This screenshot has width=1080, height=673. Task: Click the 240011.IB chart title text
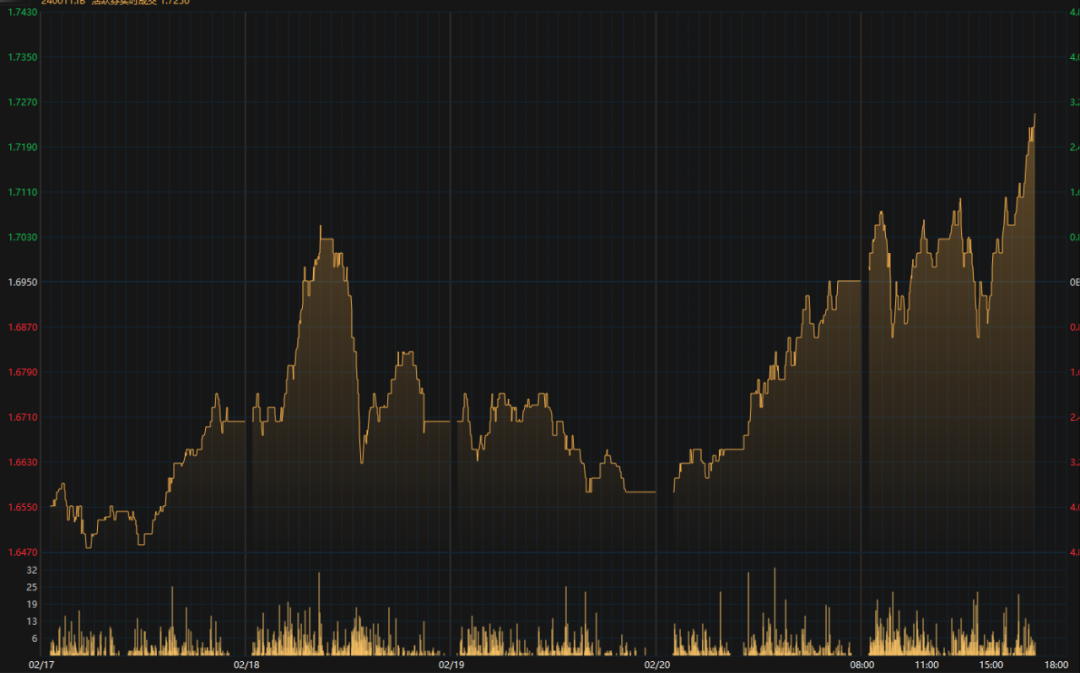coord(63,2)
